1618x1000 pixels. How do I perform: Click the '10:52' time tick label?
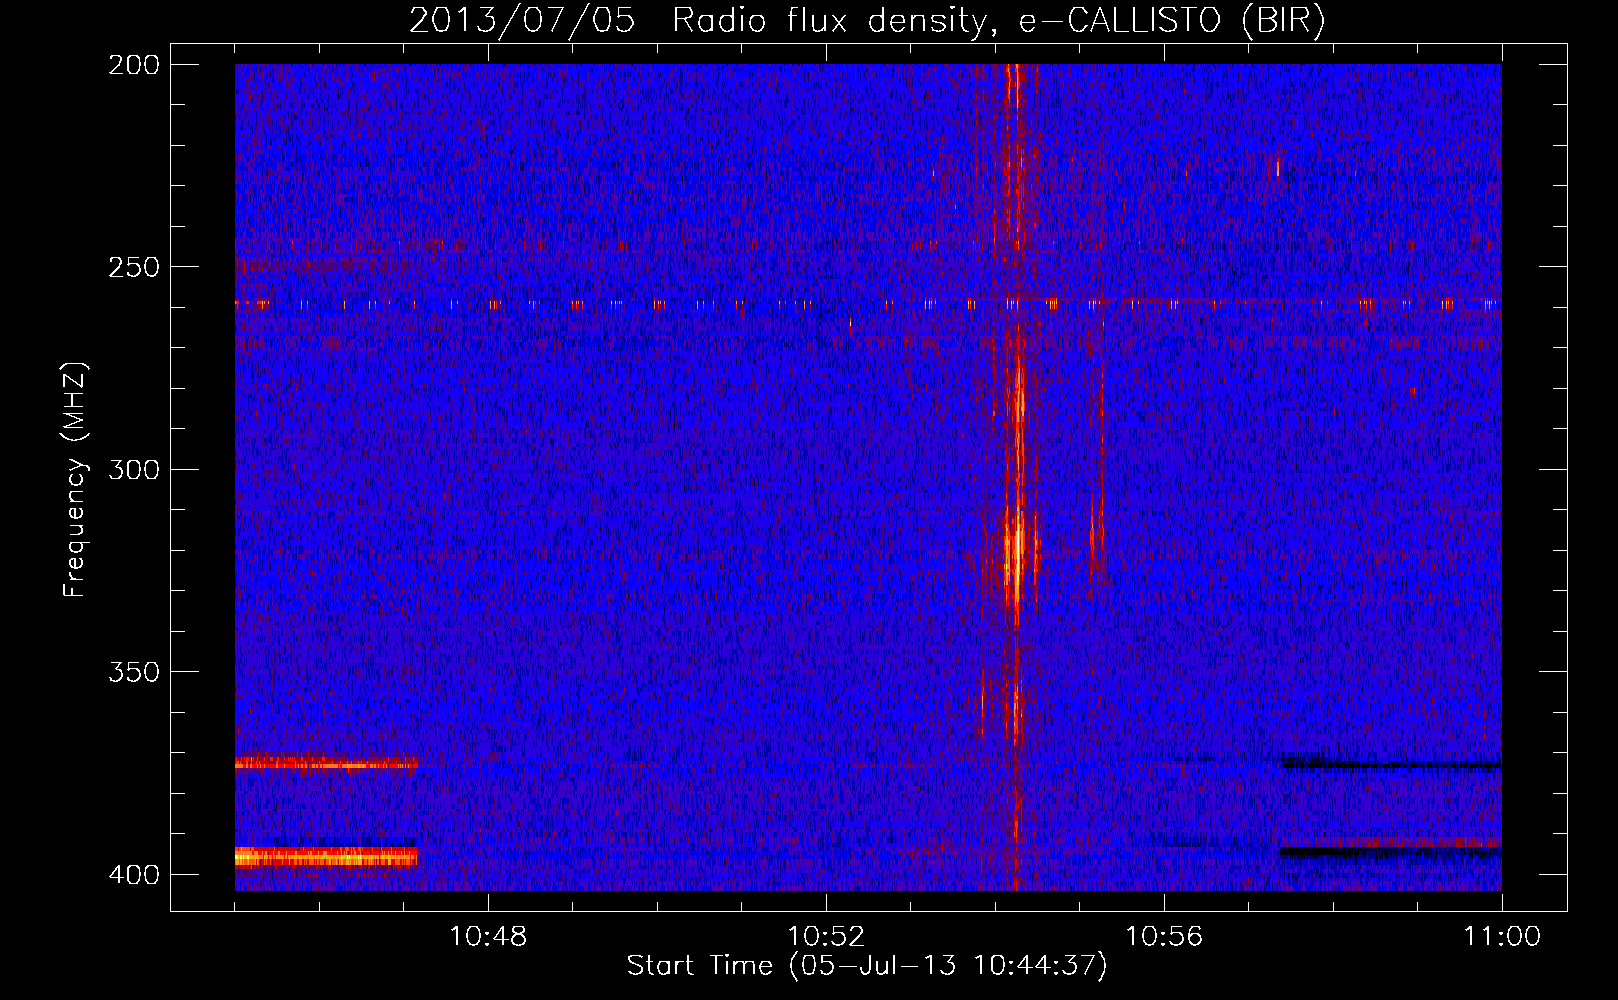click(x=826, y=937)
